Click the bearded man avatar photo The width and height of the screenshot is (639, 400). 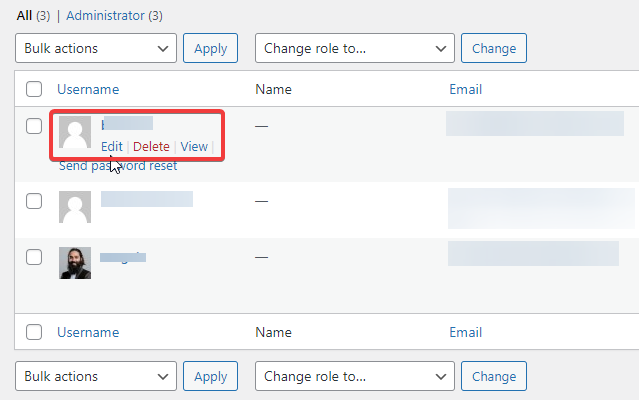tap(75, 263)
